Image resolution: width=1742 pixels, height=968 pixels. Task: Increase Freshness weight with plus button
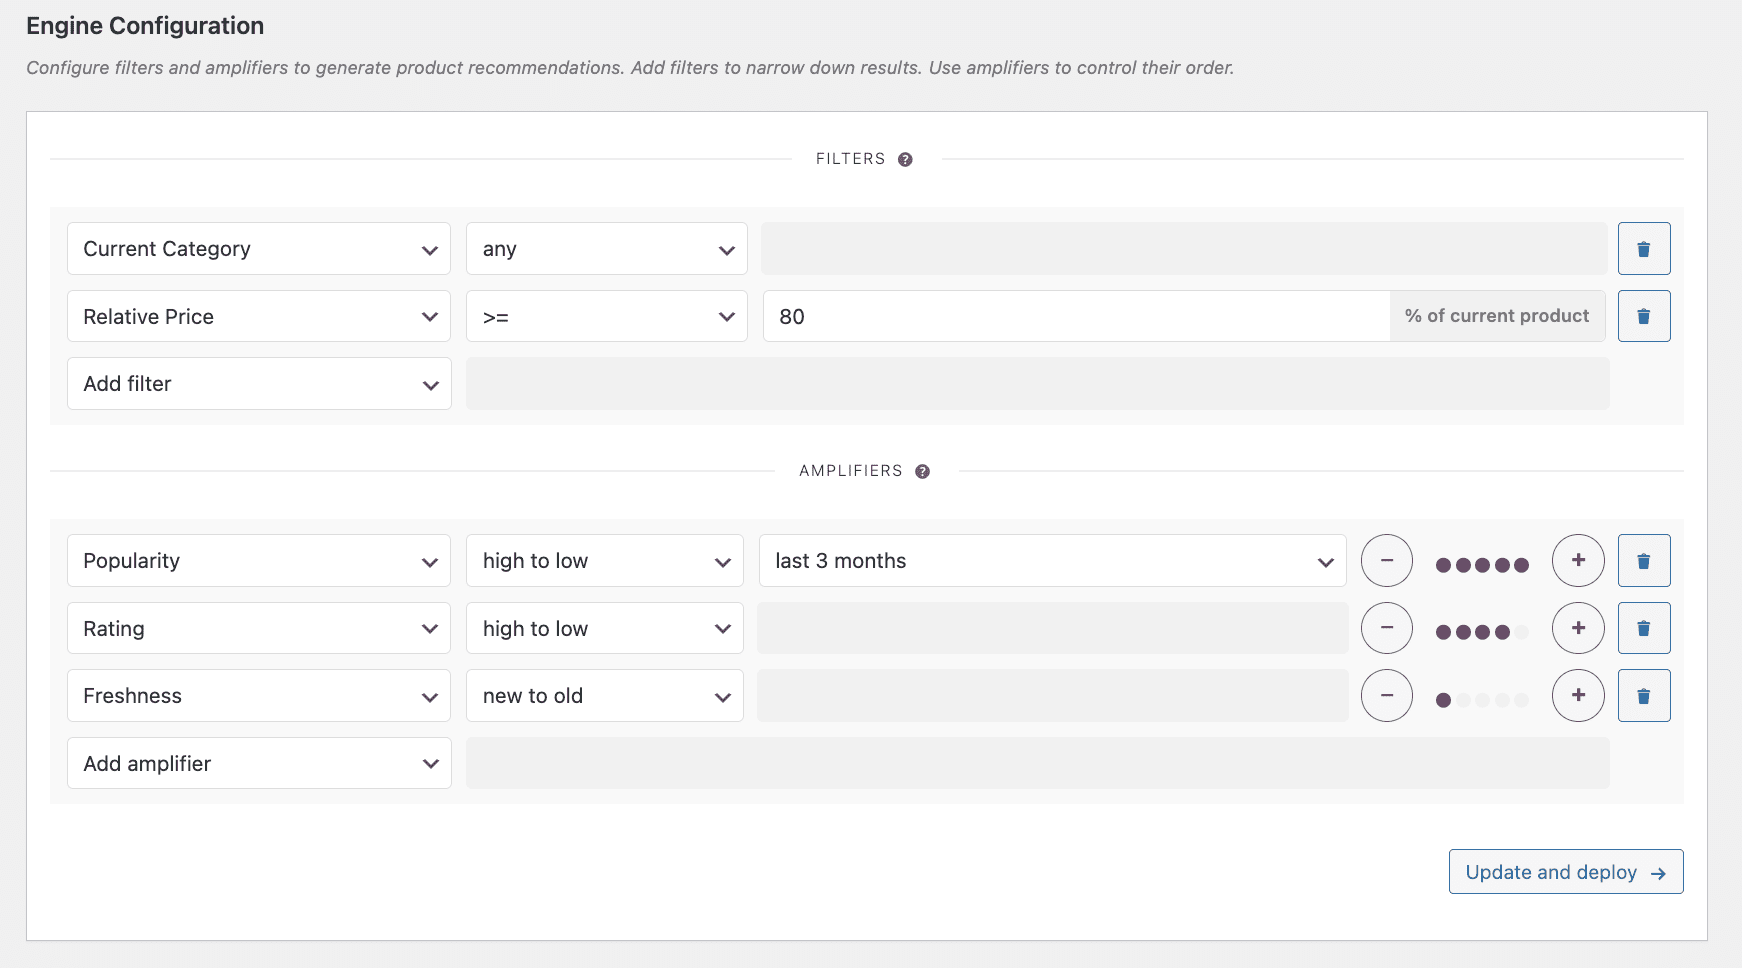point(1578,696)
